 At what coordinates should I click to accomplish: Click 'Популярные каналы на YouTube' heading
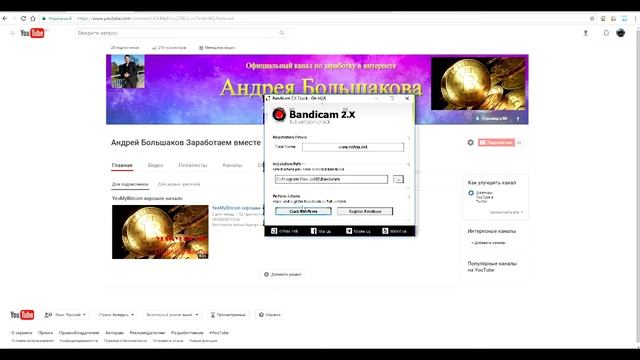pos(492,267)
